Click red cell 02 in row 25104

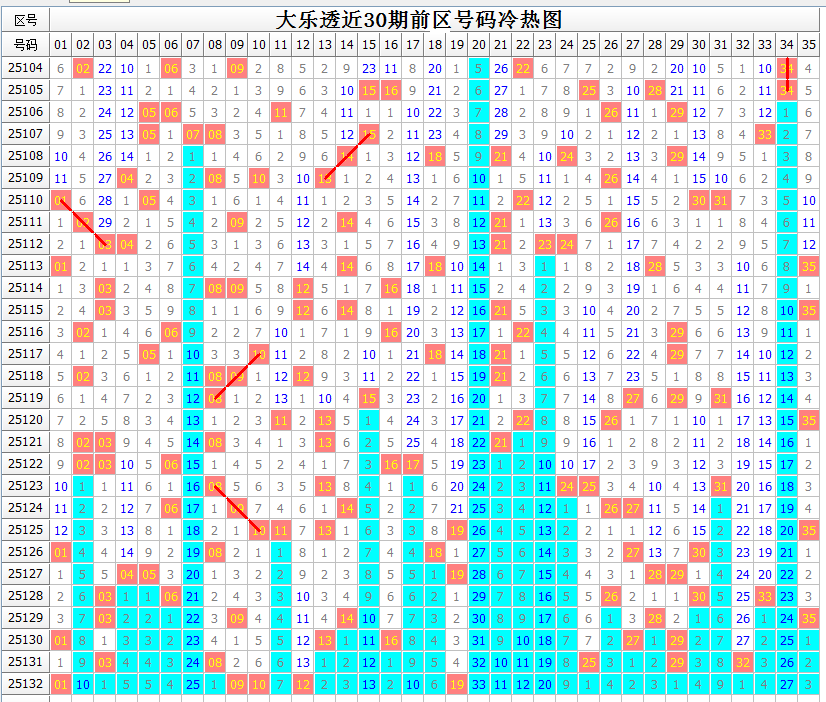coord(83,68)
